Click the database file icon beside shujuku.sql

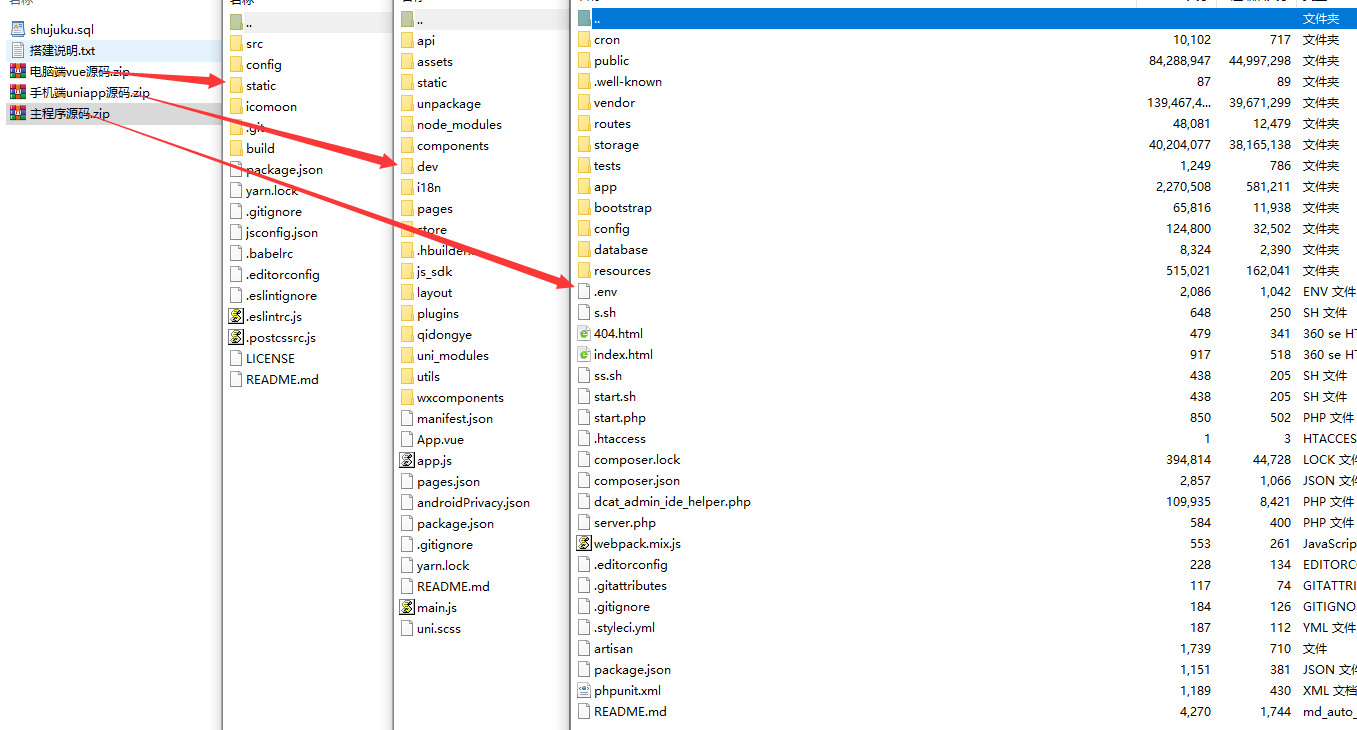pos(17,29)
